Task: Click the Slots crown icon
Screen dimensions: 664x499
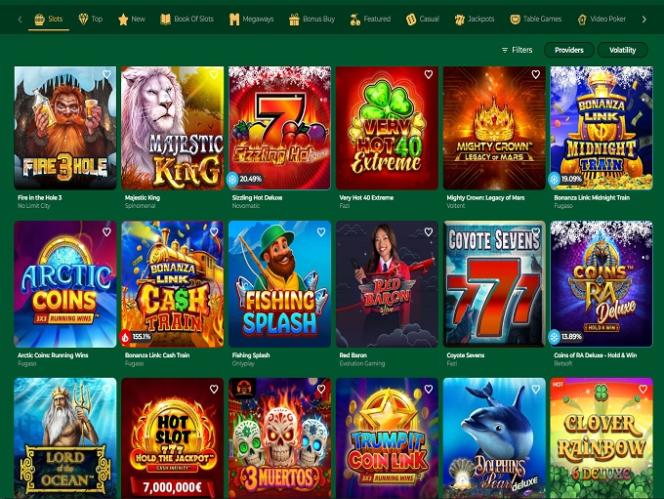Action: tap(39, 19)
